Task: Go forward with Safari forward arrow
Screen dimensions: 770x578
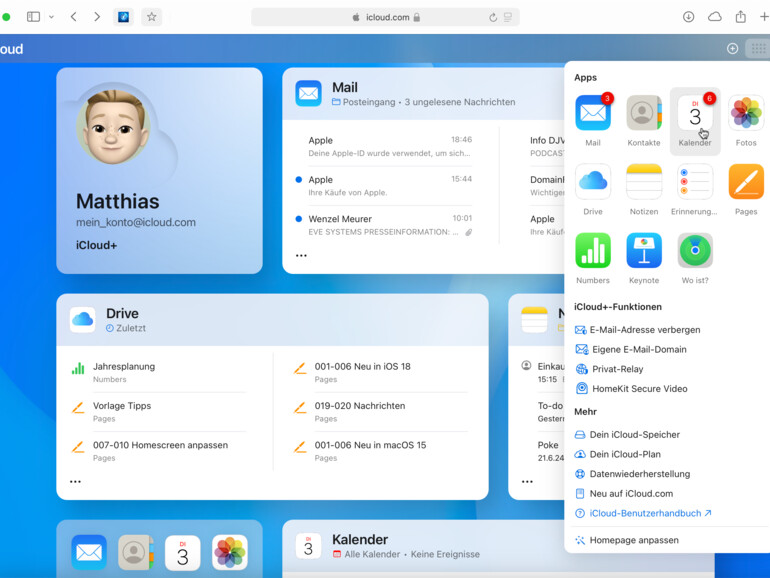Action: pos(97,17)
